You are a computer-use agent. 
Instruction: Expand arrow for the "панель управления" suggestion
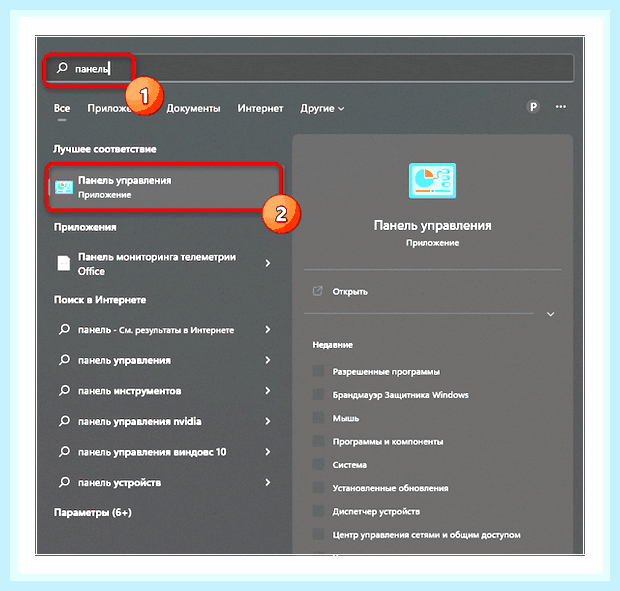click(268, 360)
